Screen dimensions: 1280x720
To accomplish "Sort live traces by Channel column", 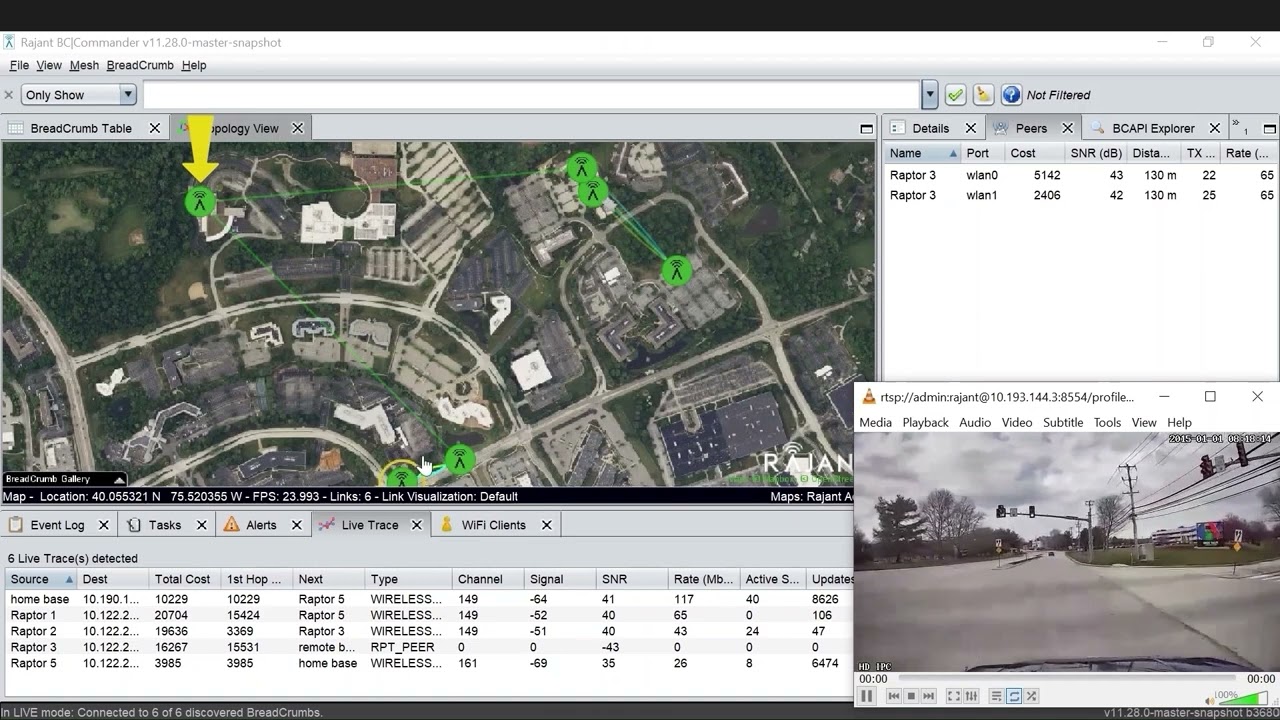I will (489, 579).
